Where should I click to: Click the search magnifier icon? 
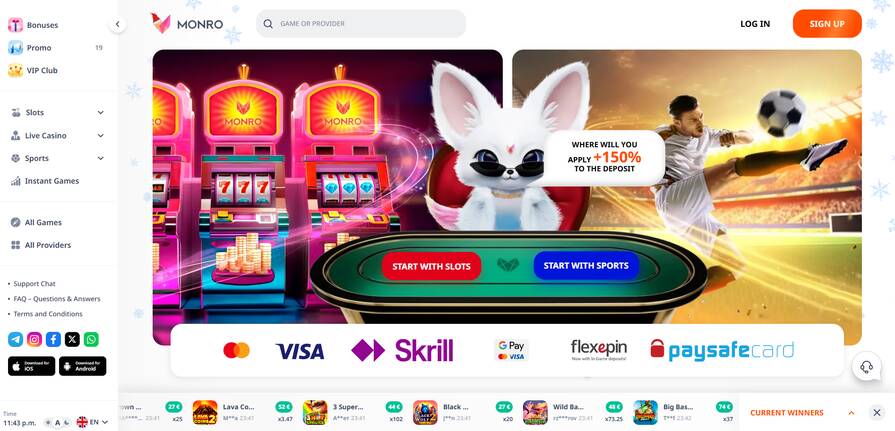268,24
